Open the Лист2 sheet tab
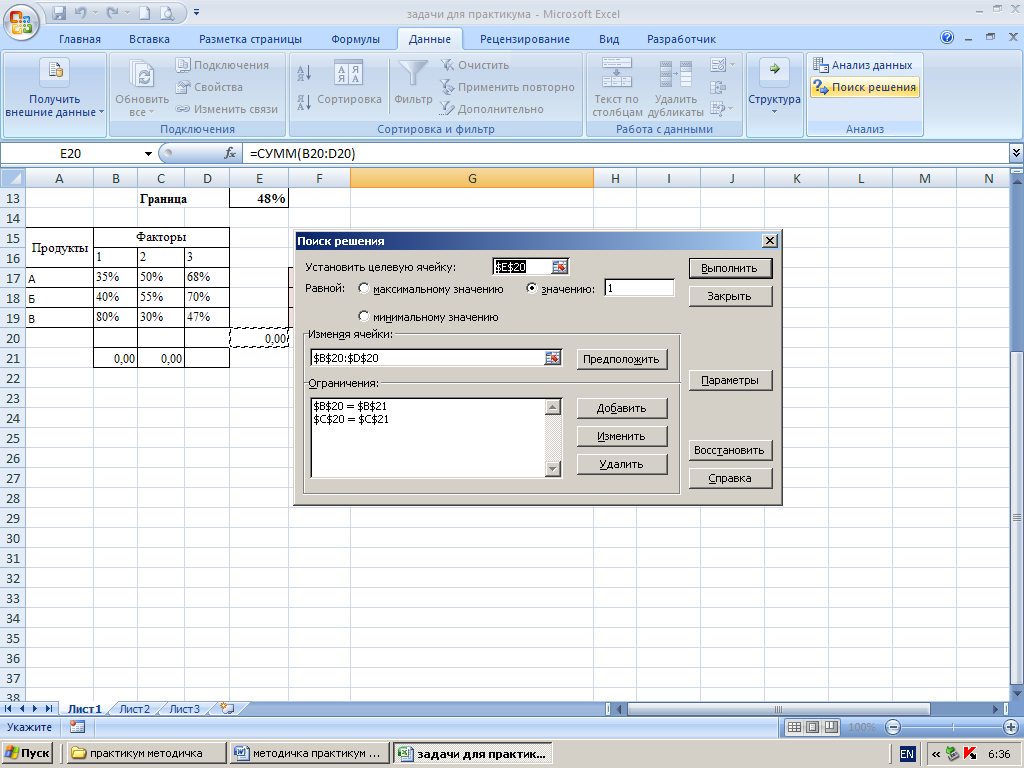 (x=134, y=709)
